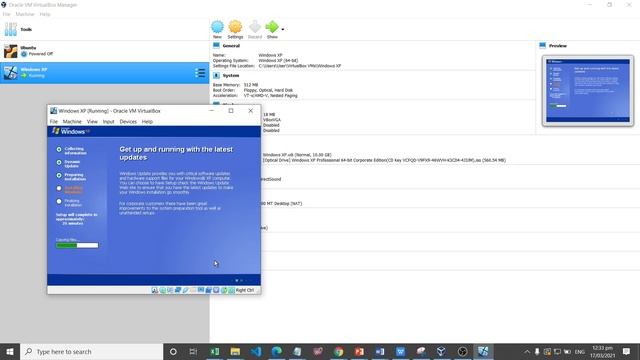Click the XP setup copying-files progress bar
Screen dimensions: 640x360
click(x=77, y=245)
